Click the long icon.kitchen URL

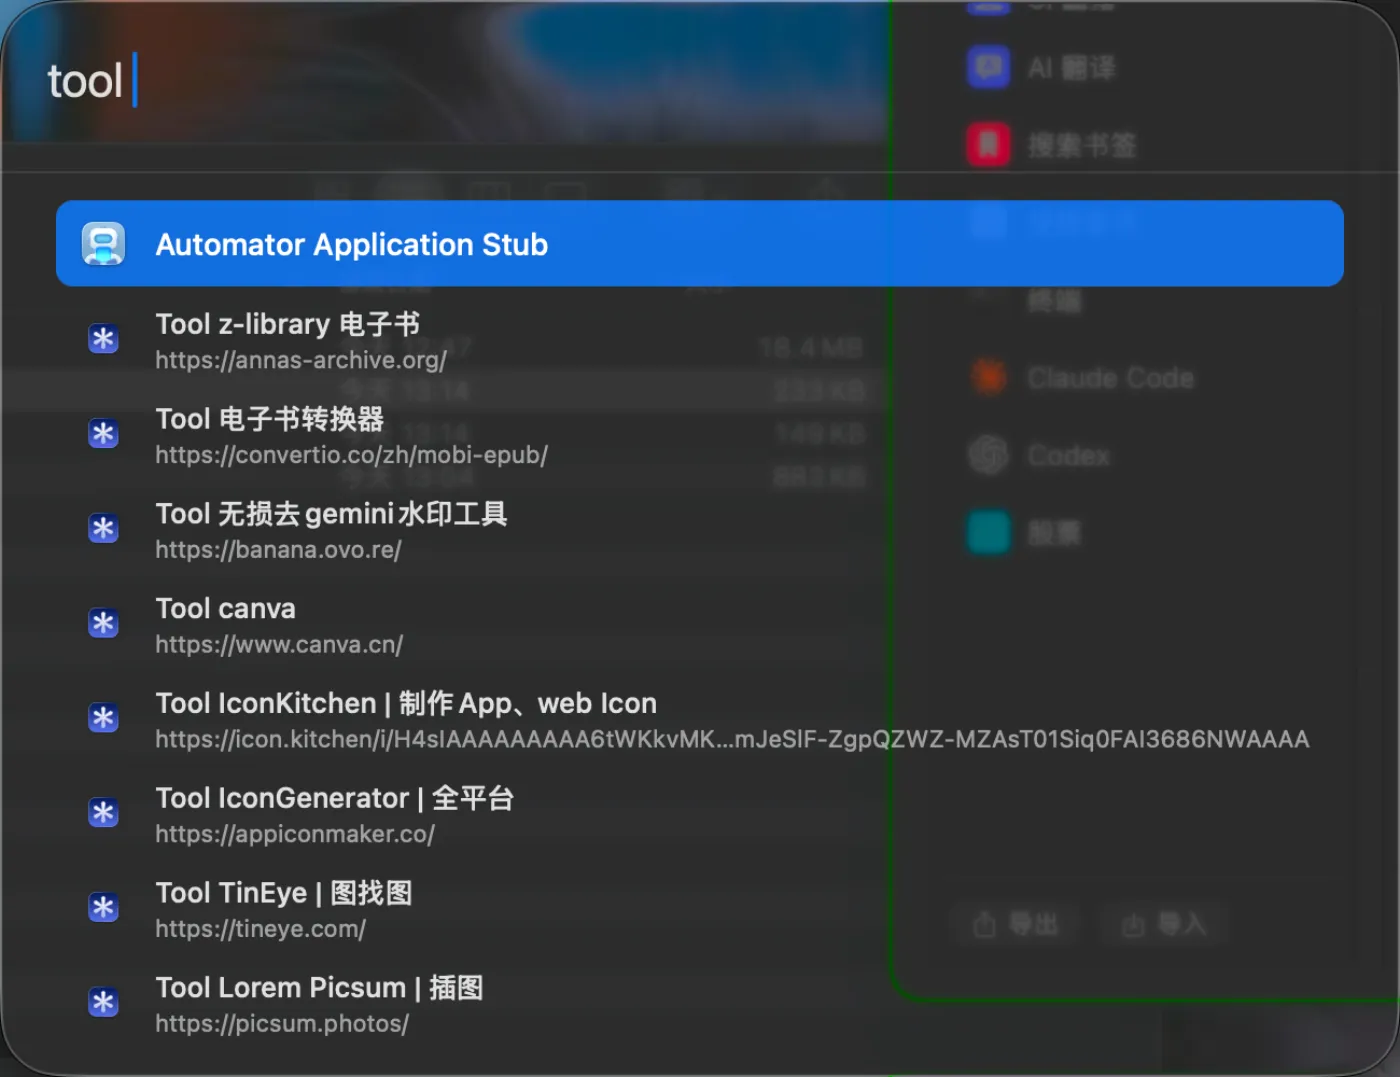tap(732, 739)
